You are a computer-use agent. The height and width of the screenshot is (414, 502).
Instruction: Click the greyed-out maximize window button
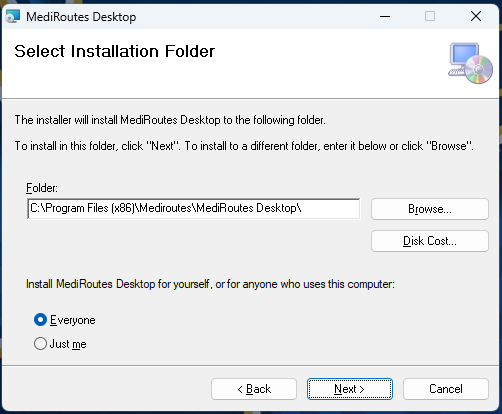pos(430,16)
